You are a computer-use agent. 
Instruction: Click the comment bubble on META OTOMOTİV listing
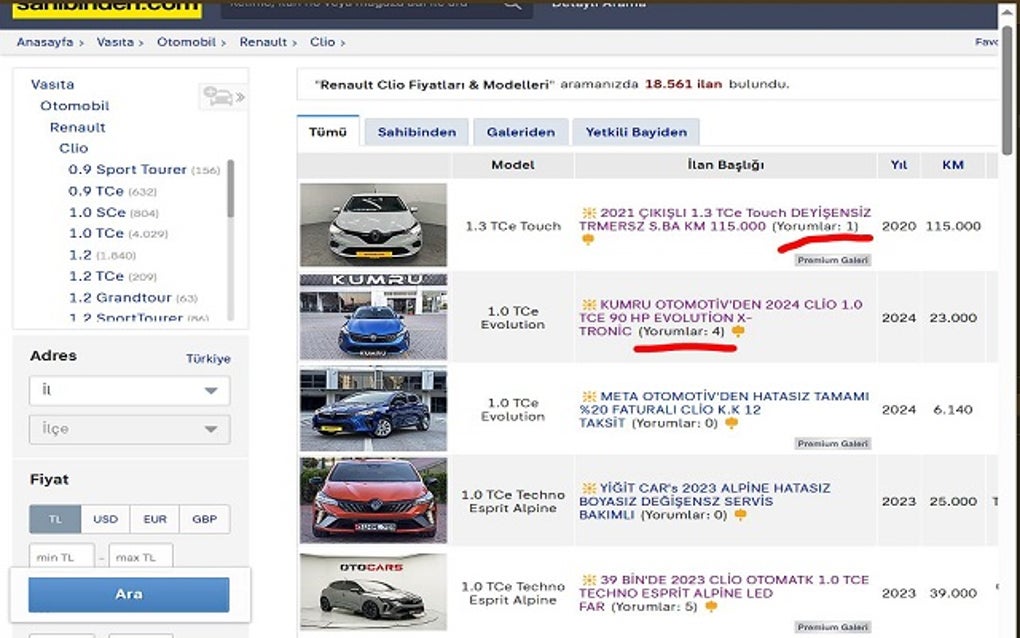click(x=731, y=424)
